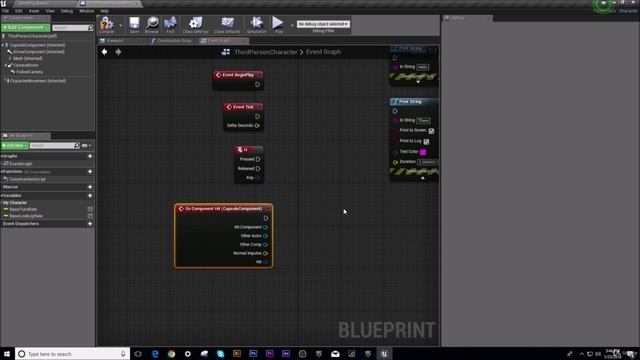Toggle BaseLookUpRate variable visibility
The image size is (640, 360).
(x=90, y=216)
